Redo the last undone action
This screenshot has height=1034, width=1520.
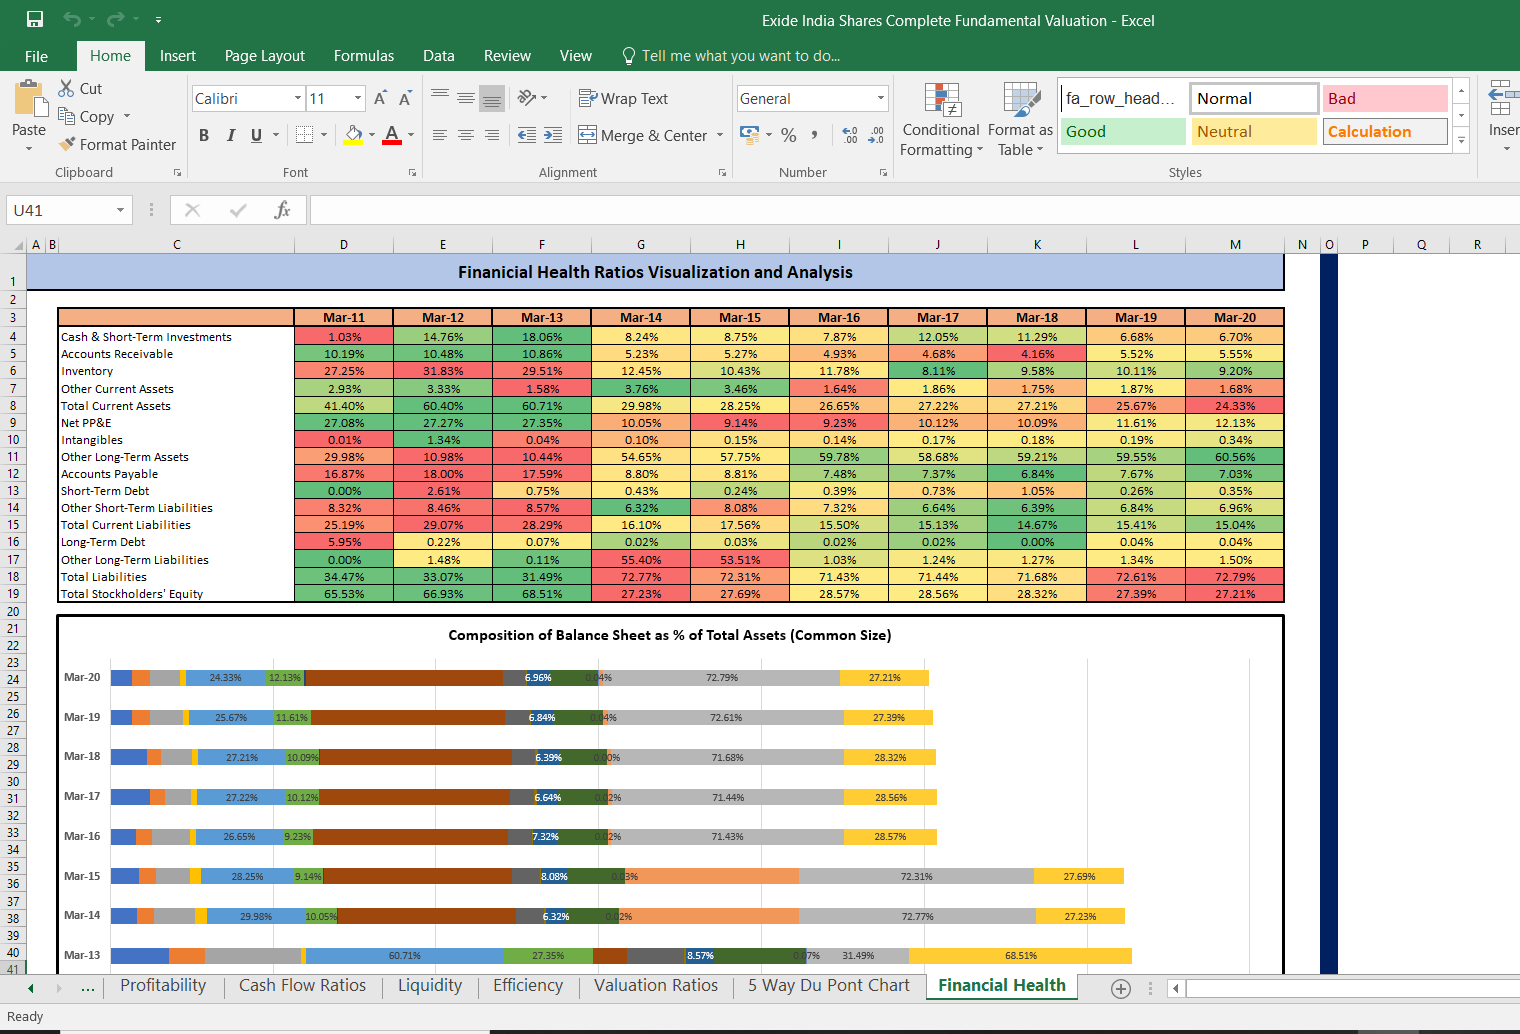(115, 20)
